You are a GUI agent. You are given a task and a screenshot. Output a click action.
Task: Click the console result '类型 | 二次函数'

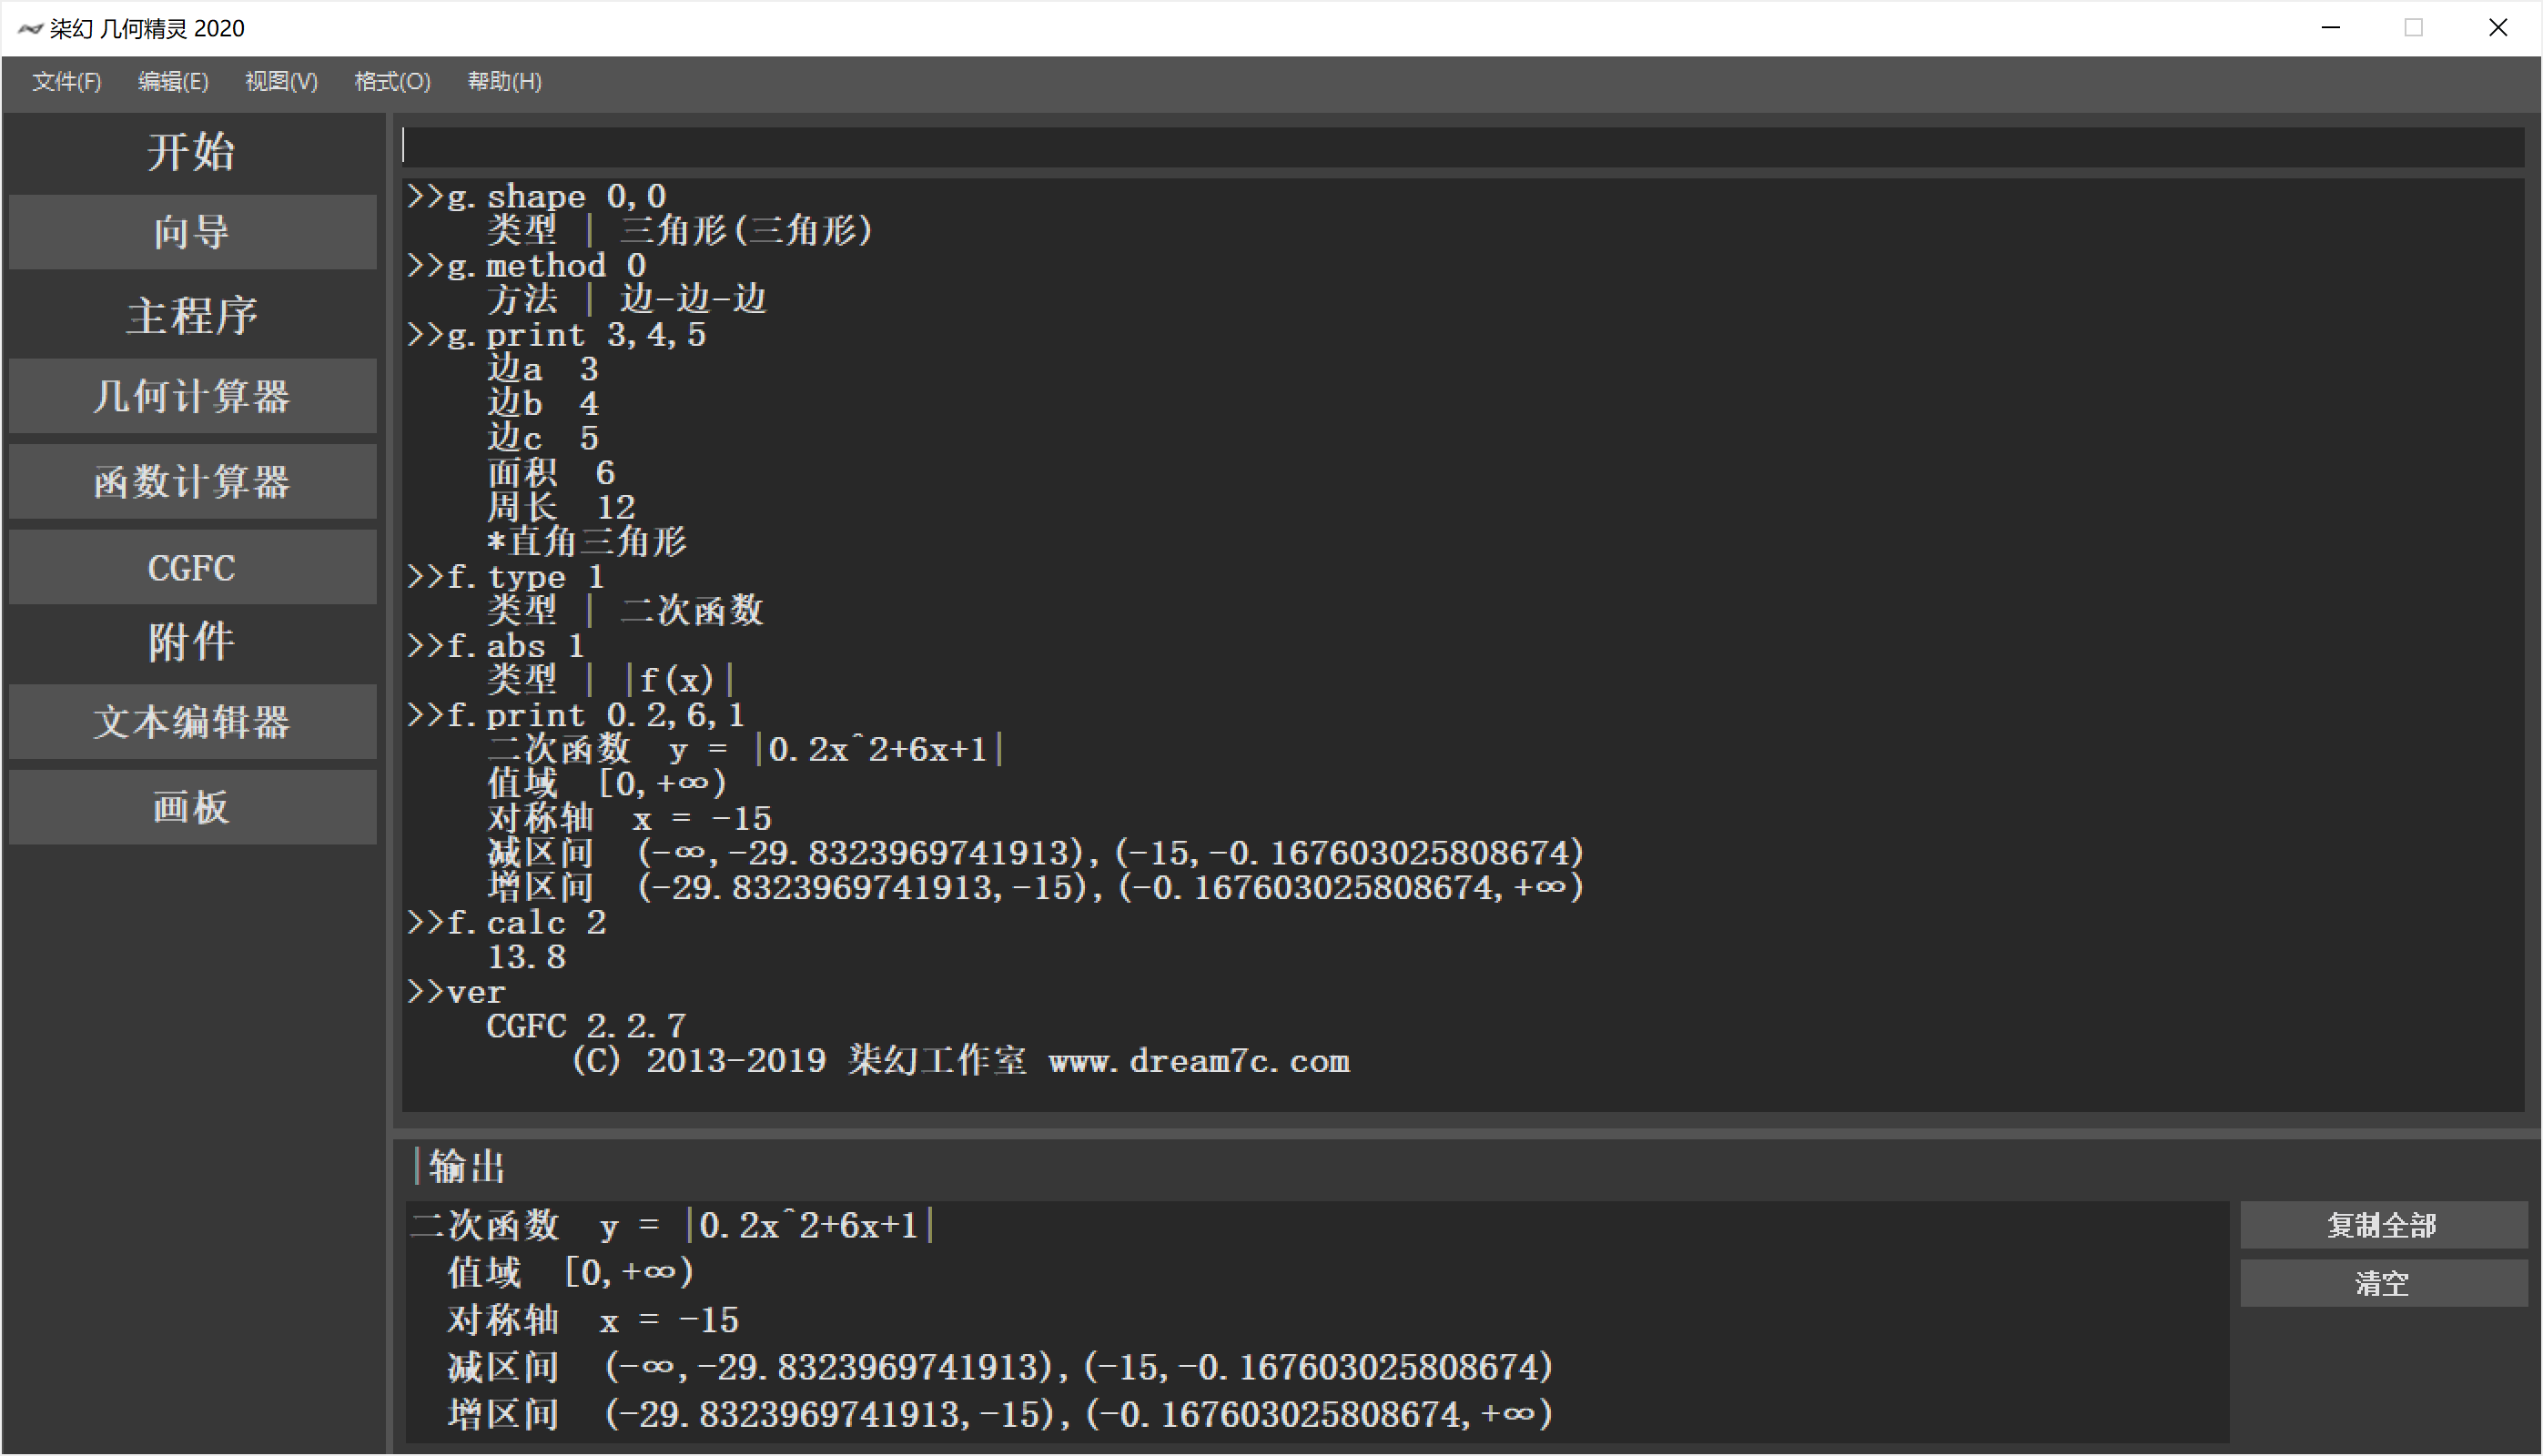625,611
